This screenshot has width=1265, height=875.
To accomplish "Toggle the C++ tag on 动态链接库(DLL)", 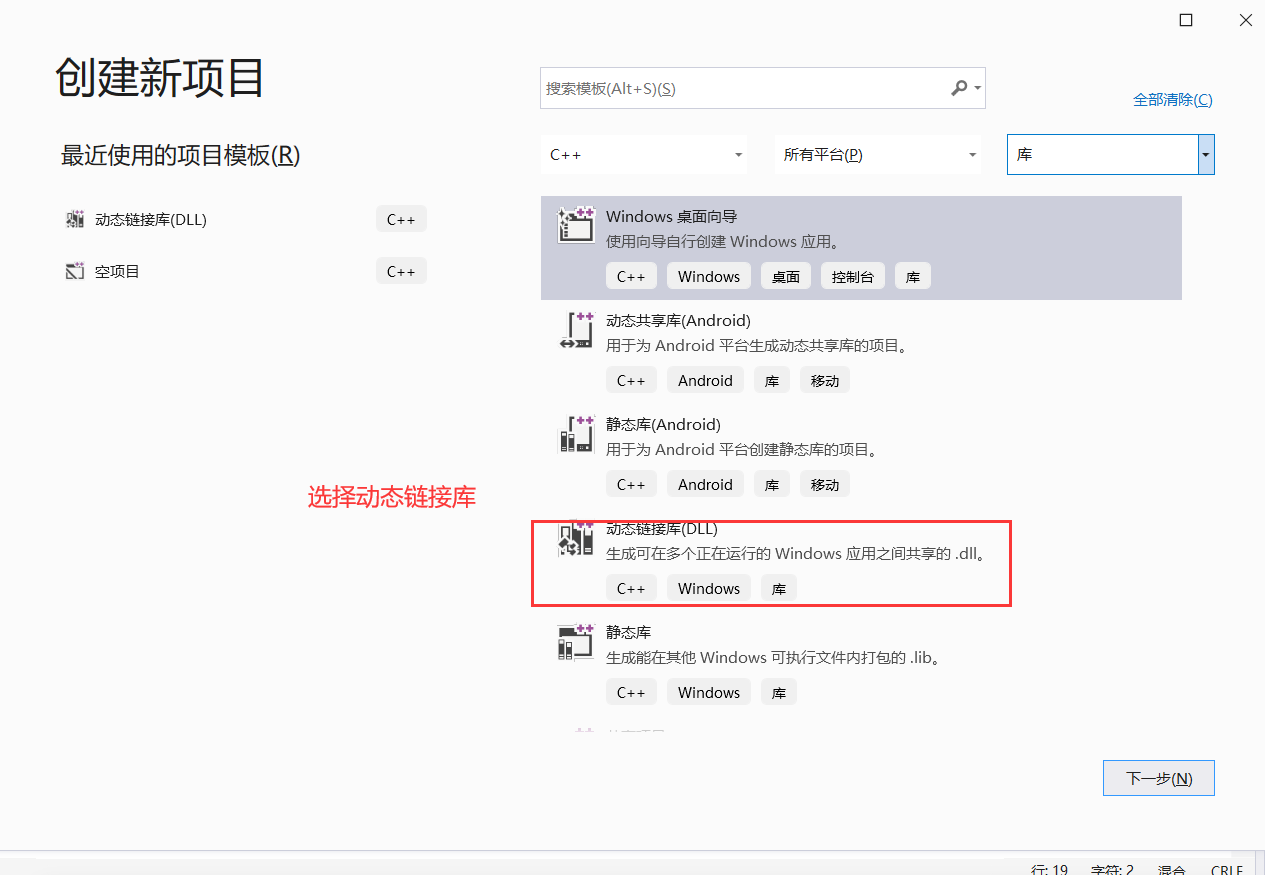I will (631, 588).
